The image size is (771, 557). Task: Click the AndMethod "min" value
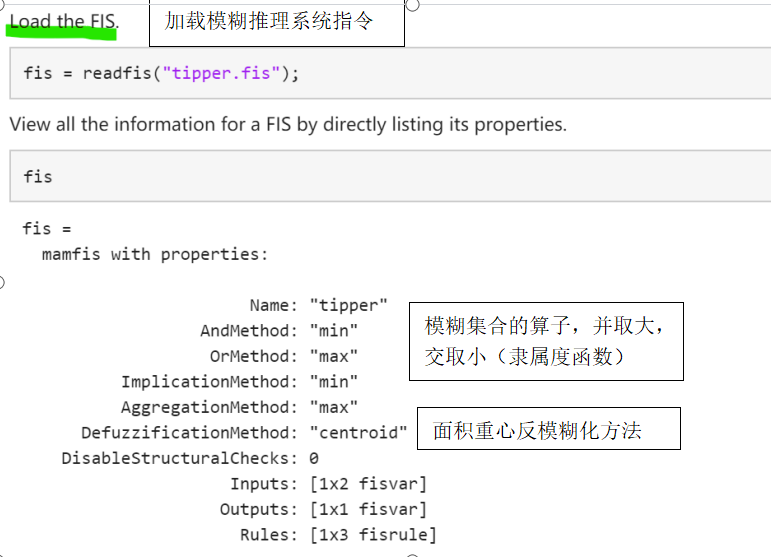tap(334, 331)
